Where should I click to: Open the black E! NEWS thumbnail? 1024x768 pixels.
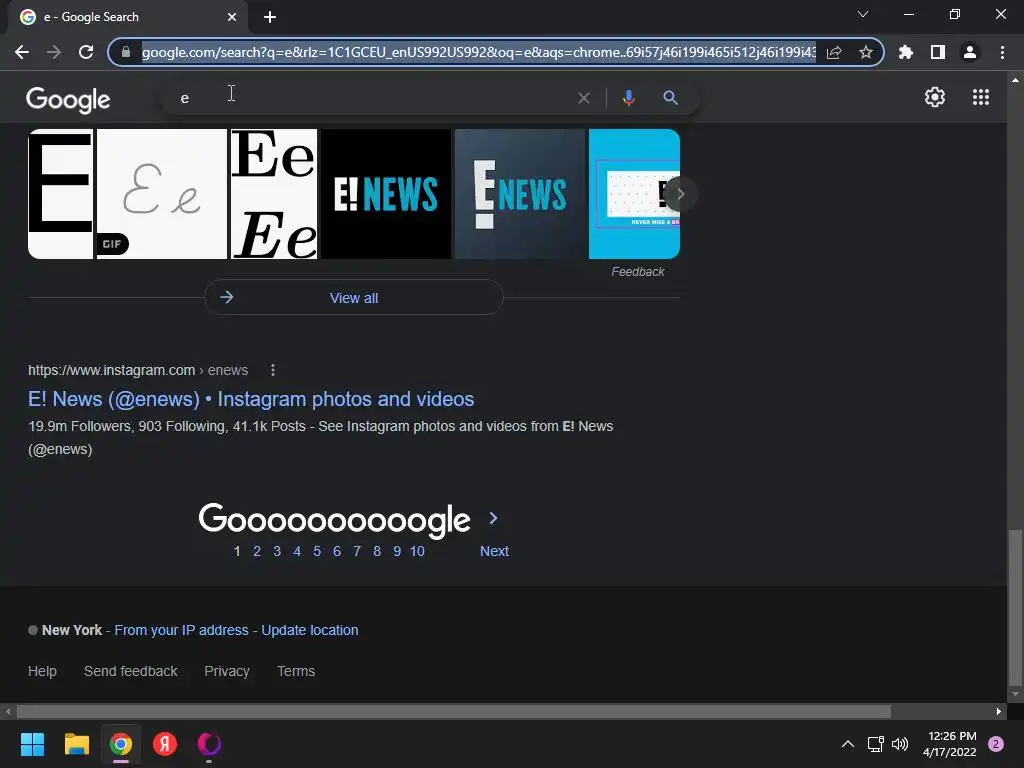(x=386, y=194)
